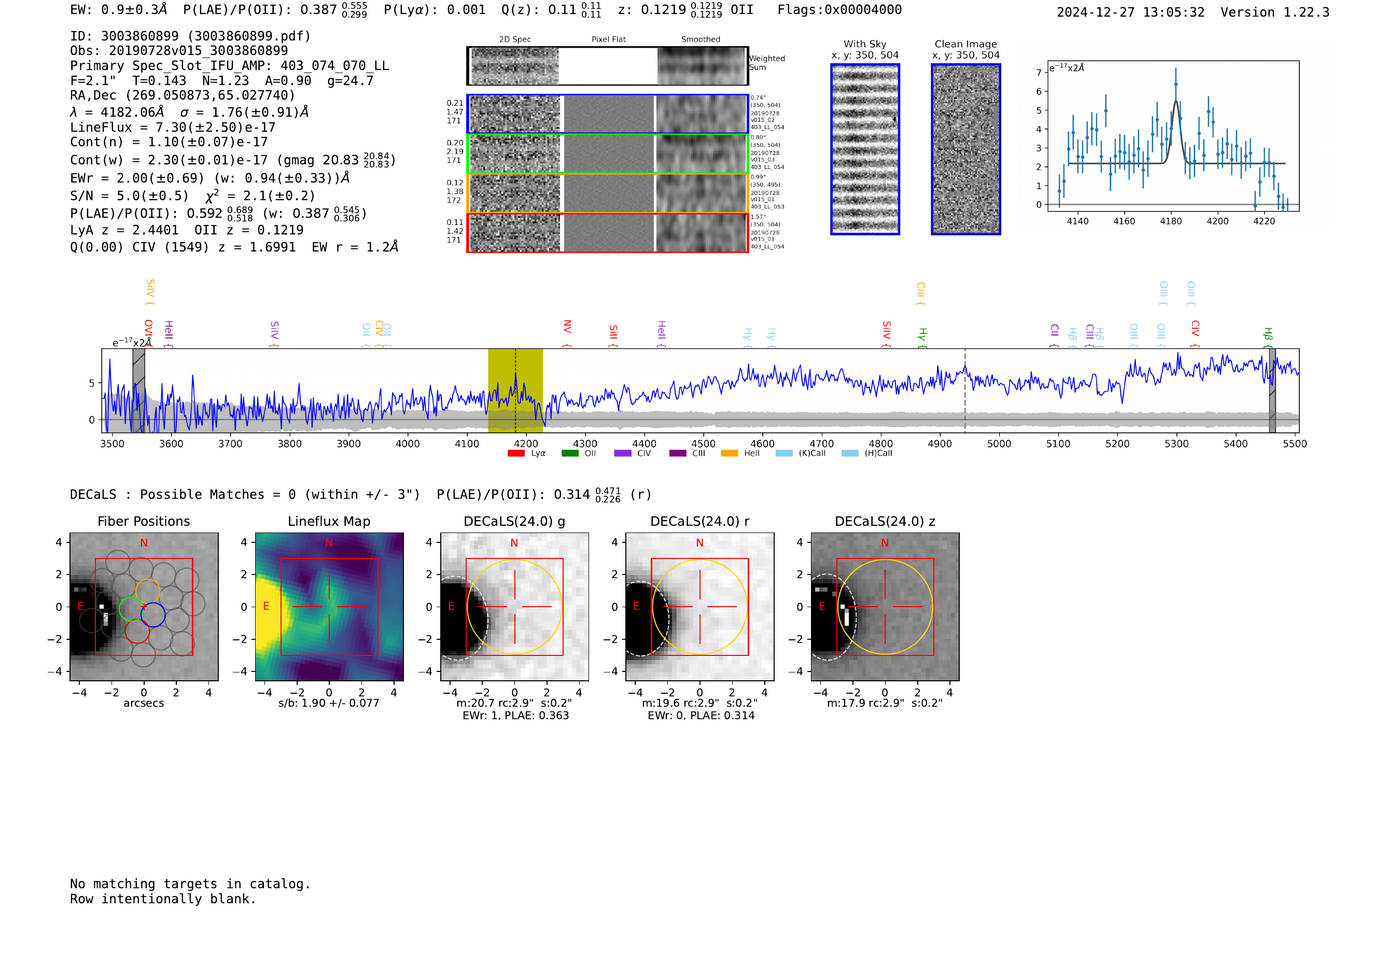
Task: Click the blue fiber circle in Fiber Positions
Action: click(x=153, y=615)
